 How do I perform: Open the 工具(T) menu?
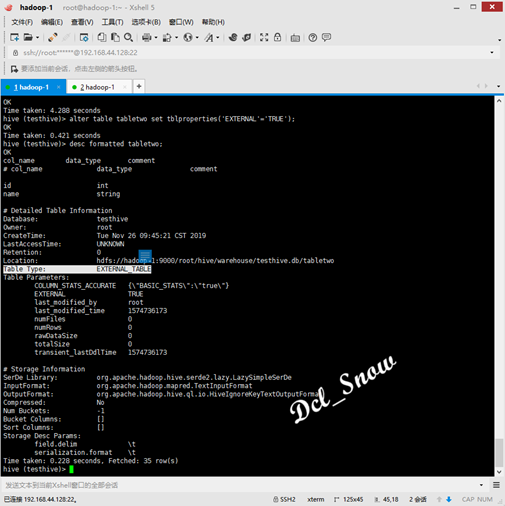[x=112, y=22]
